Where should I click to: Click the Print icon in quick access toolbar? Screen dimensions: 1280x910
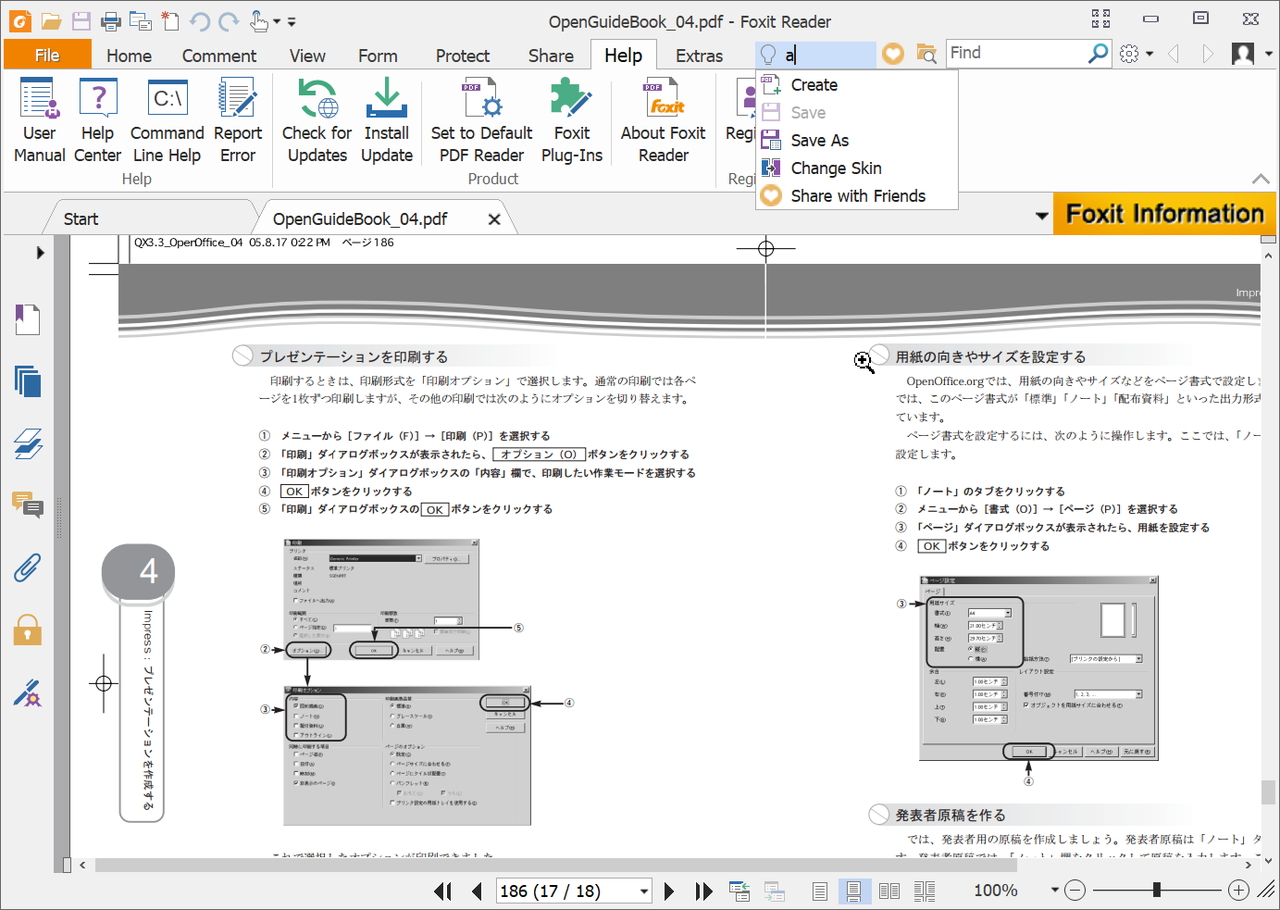pyautogui.click(x=111, y=21)
